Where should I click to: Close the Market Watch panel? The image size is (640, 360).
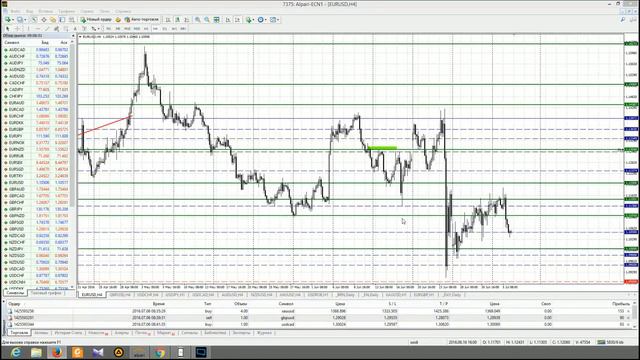(x=73, y=36)
